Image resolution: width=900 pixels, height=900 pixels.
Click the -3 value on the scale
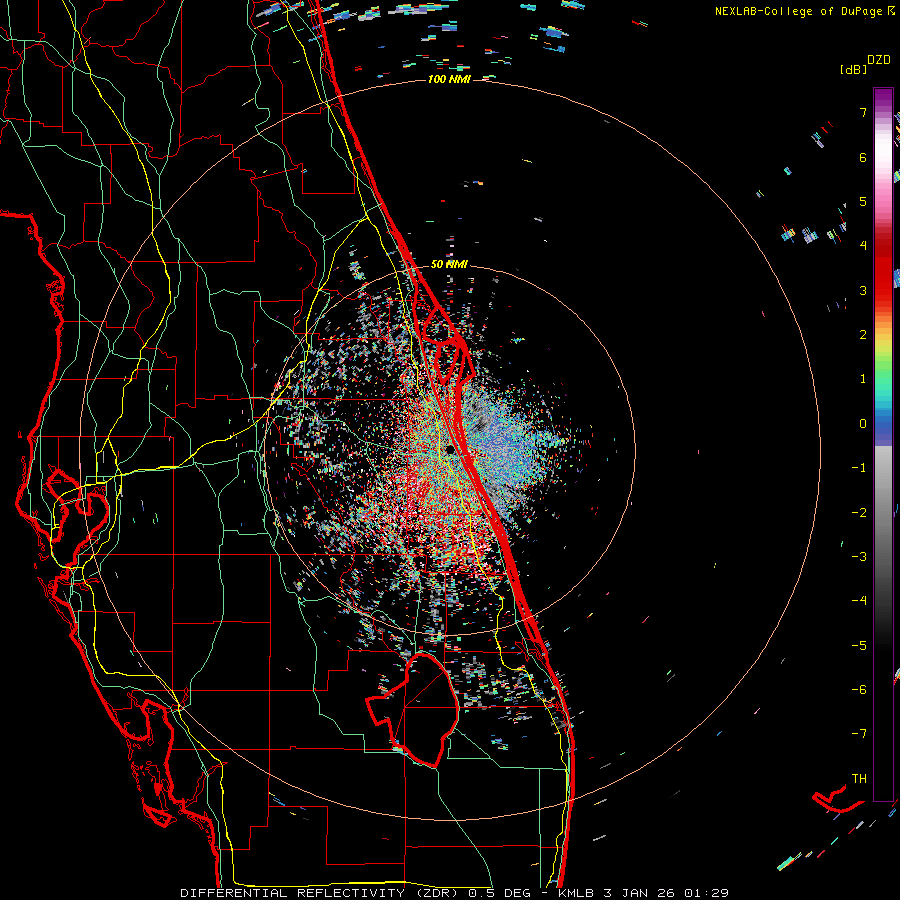click(859, 557)
